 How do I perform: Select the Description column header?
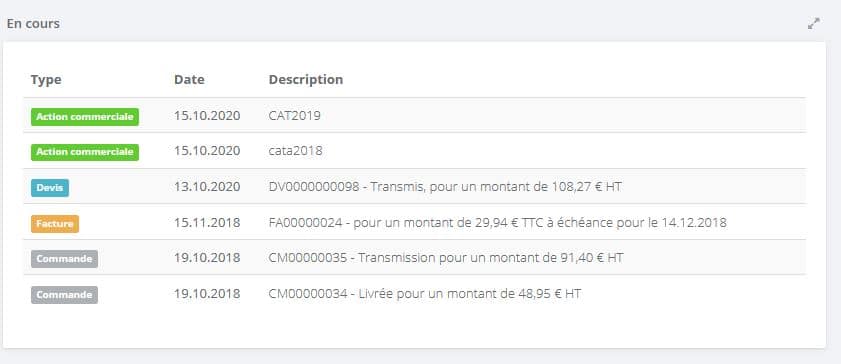[x=306, y=79]
